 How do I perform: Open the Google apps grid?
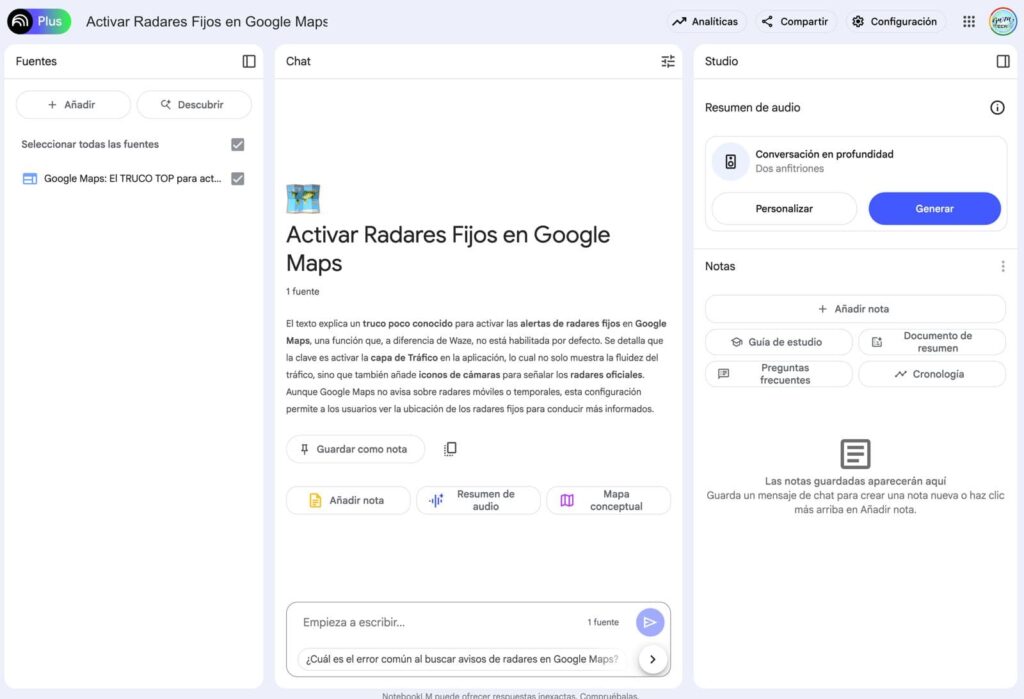tap(968, 22)
